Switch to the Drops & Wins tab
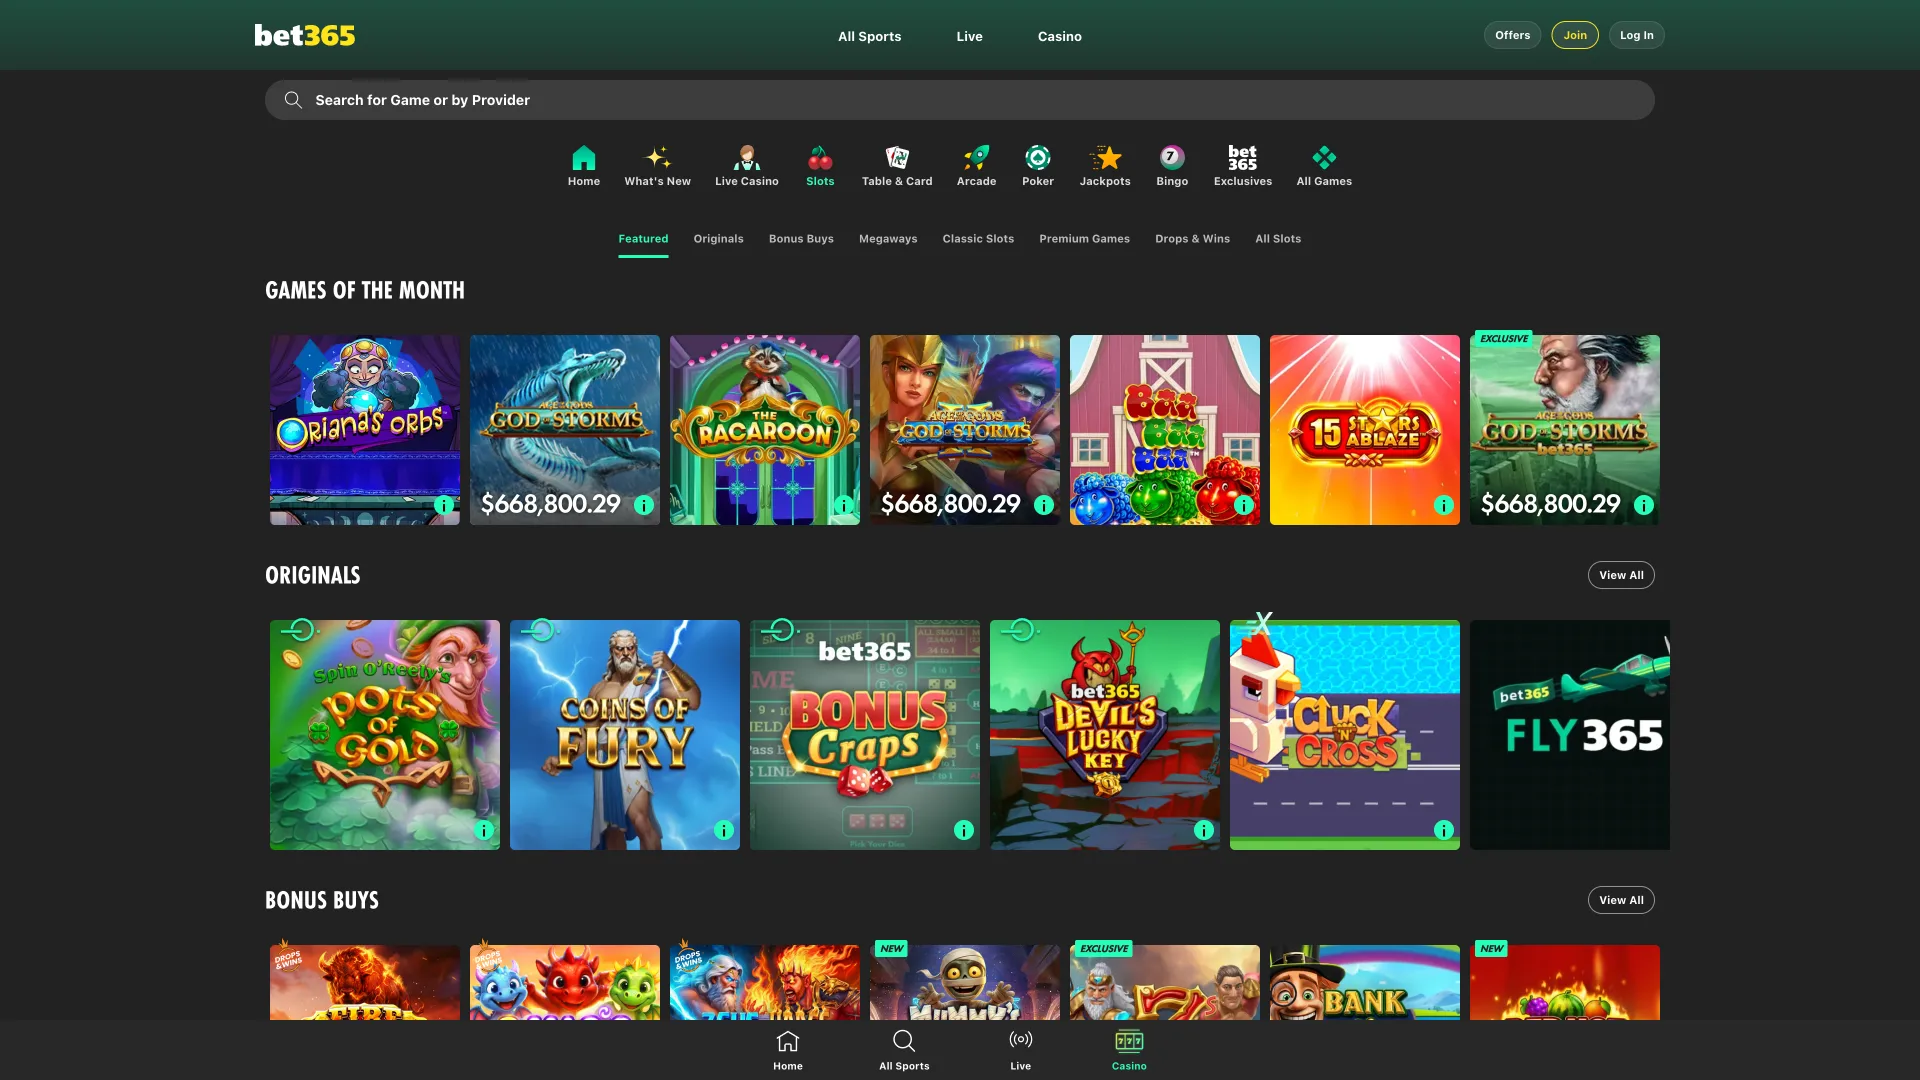1920x1080 pixels. click(x=1192, y=239)
